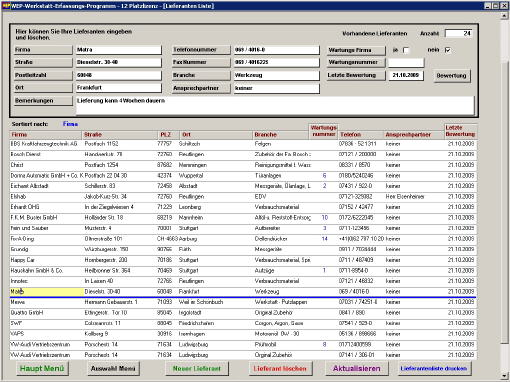Sort by the Ort column header
The height and width of the screenshot is (382, 510).
(x=216, y=135)
